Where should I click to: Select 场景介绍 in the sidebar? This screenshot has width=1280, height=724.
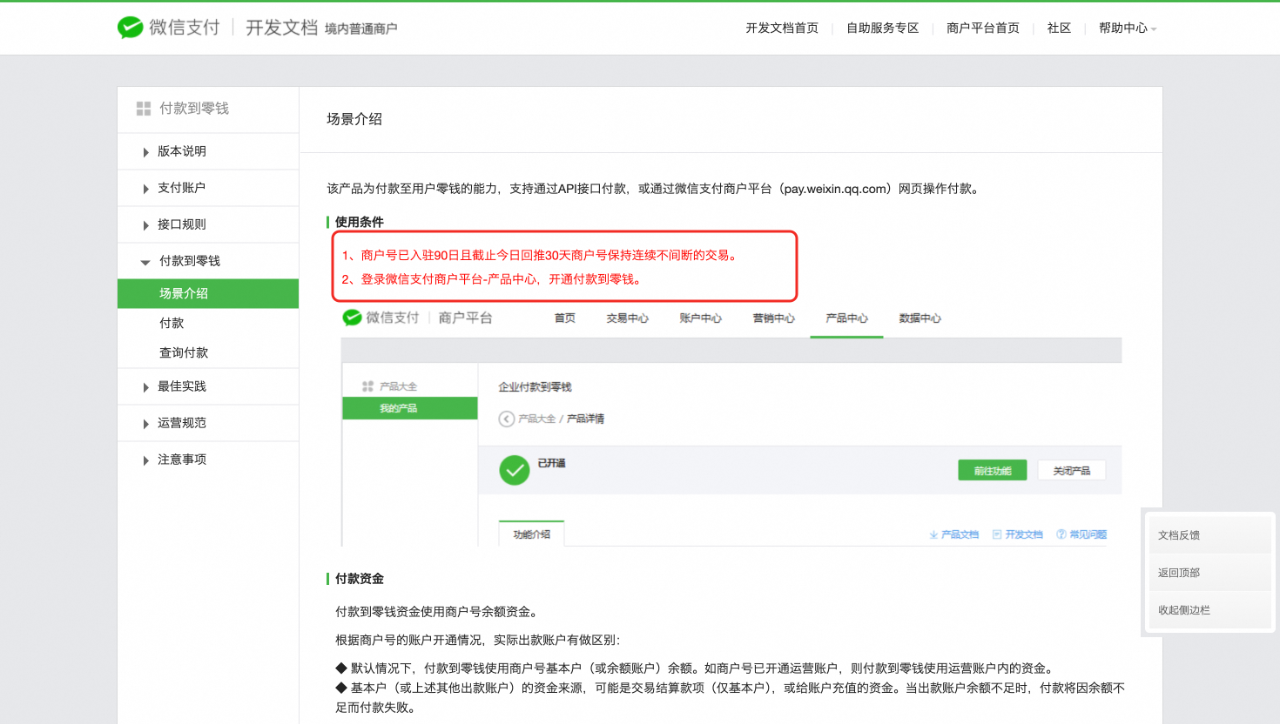208,294
